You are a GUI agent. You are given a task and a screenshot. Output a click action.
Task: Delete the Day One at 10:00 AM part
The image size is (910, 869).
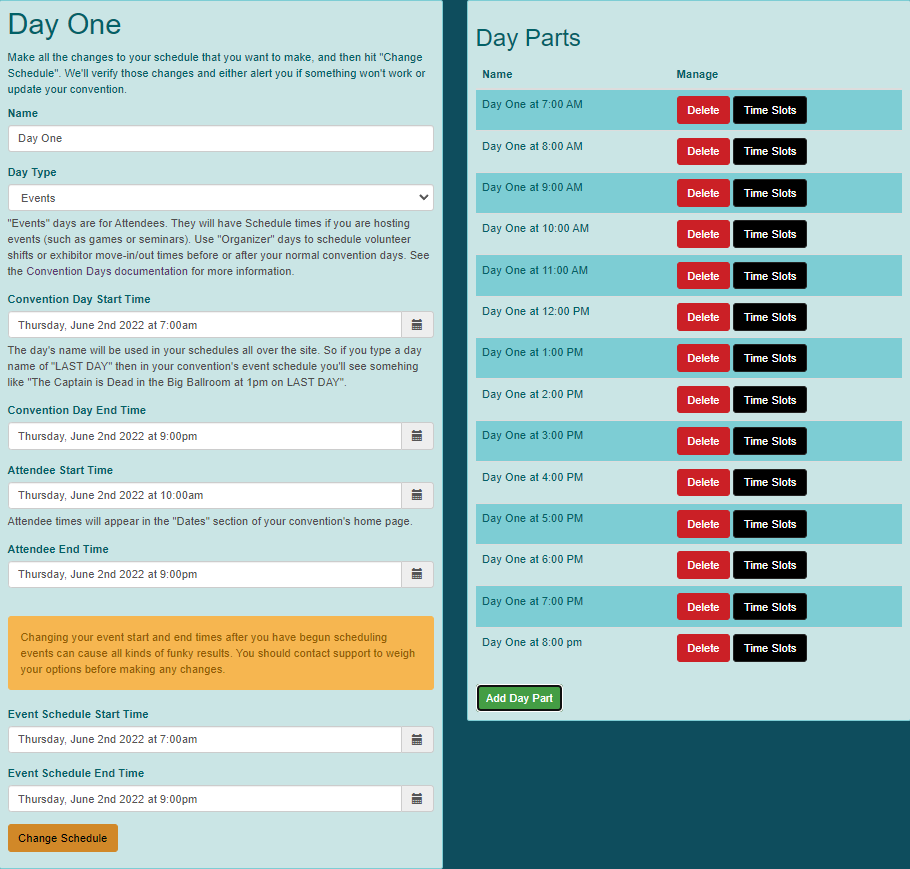(703, 235)
